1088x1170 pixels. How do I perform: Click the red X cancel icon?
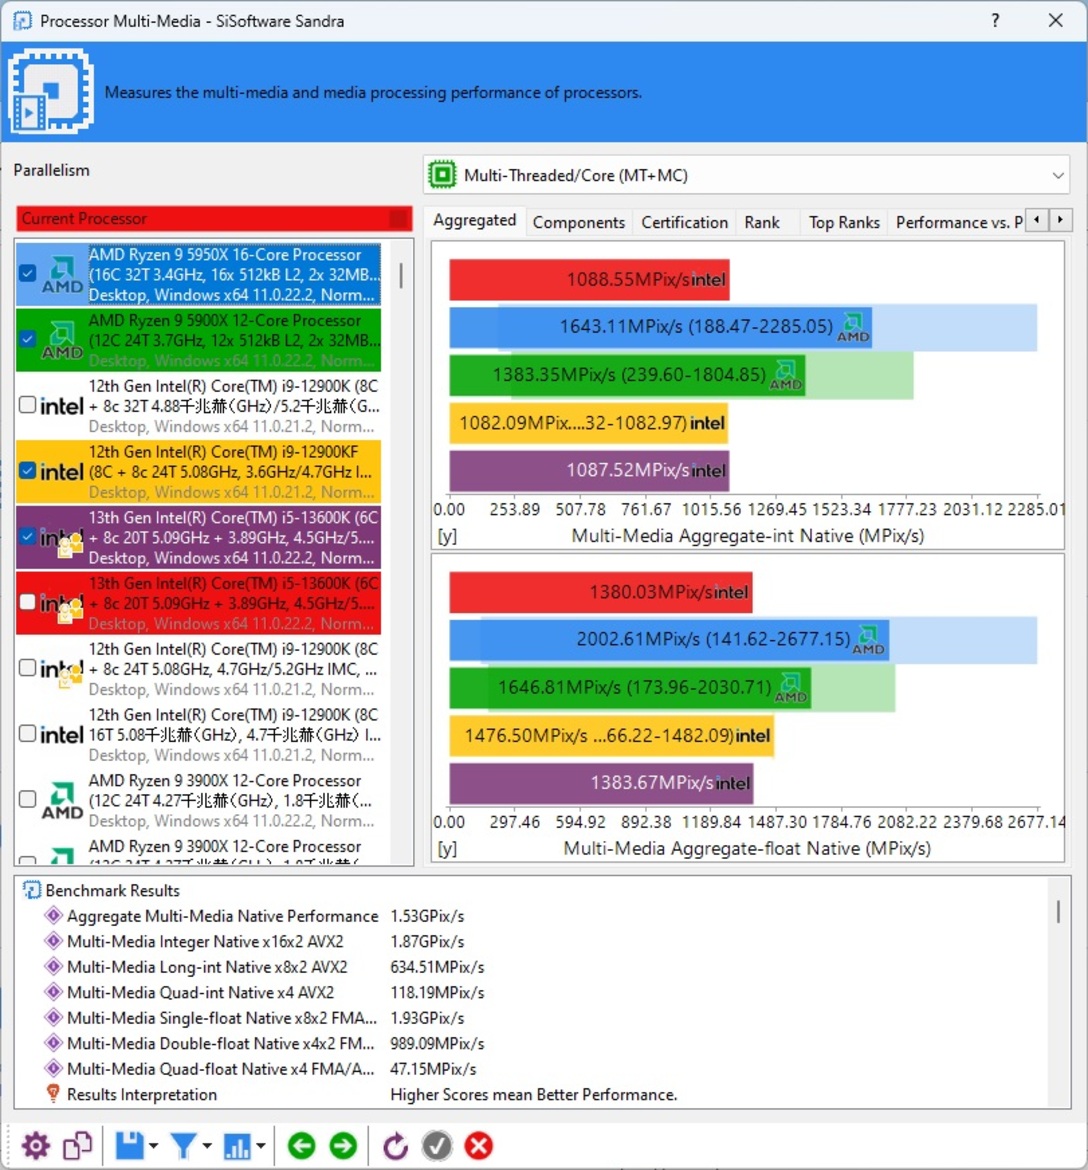479,1146
